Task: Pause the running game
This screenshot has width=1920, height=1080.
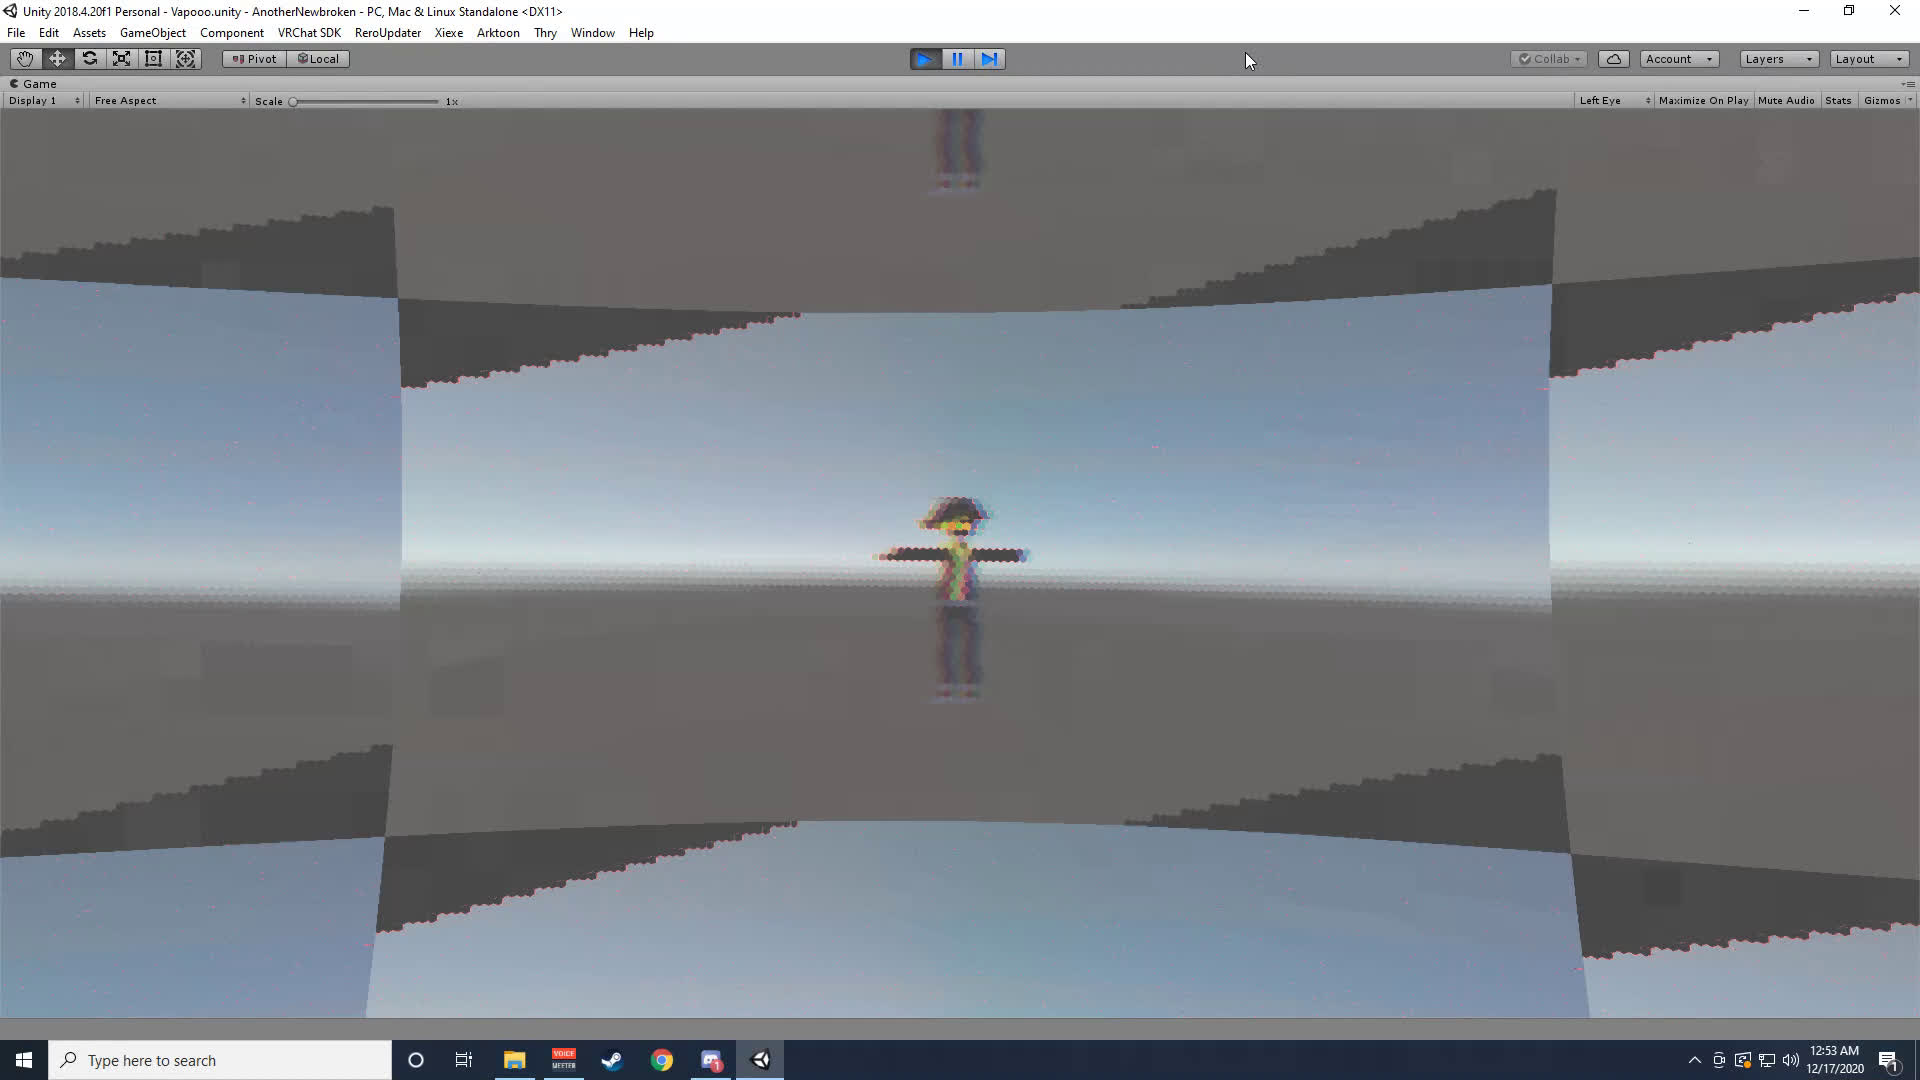Action: coord(957,59)
